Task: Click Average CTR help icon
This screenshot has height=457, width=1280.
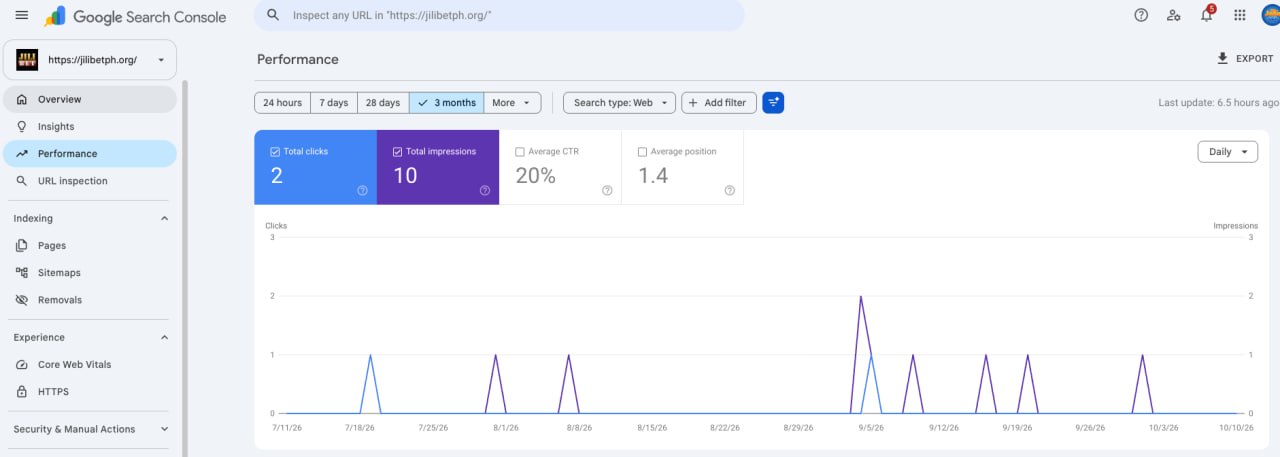Action: [x=607, y=190]
